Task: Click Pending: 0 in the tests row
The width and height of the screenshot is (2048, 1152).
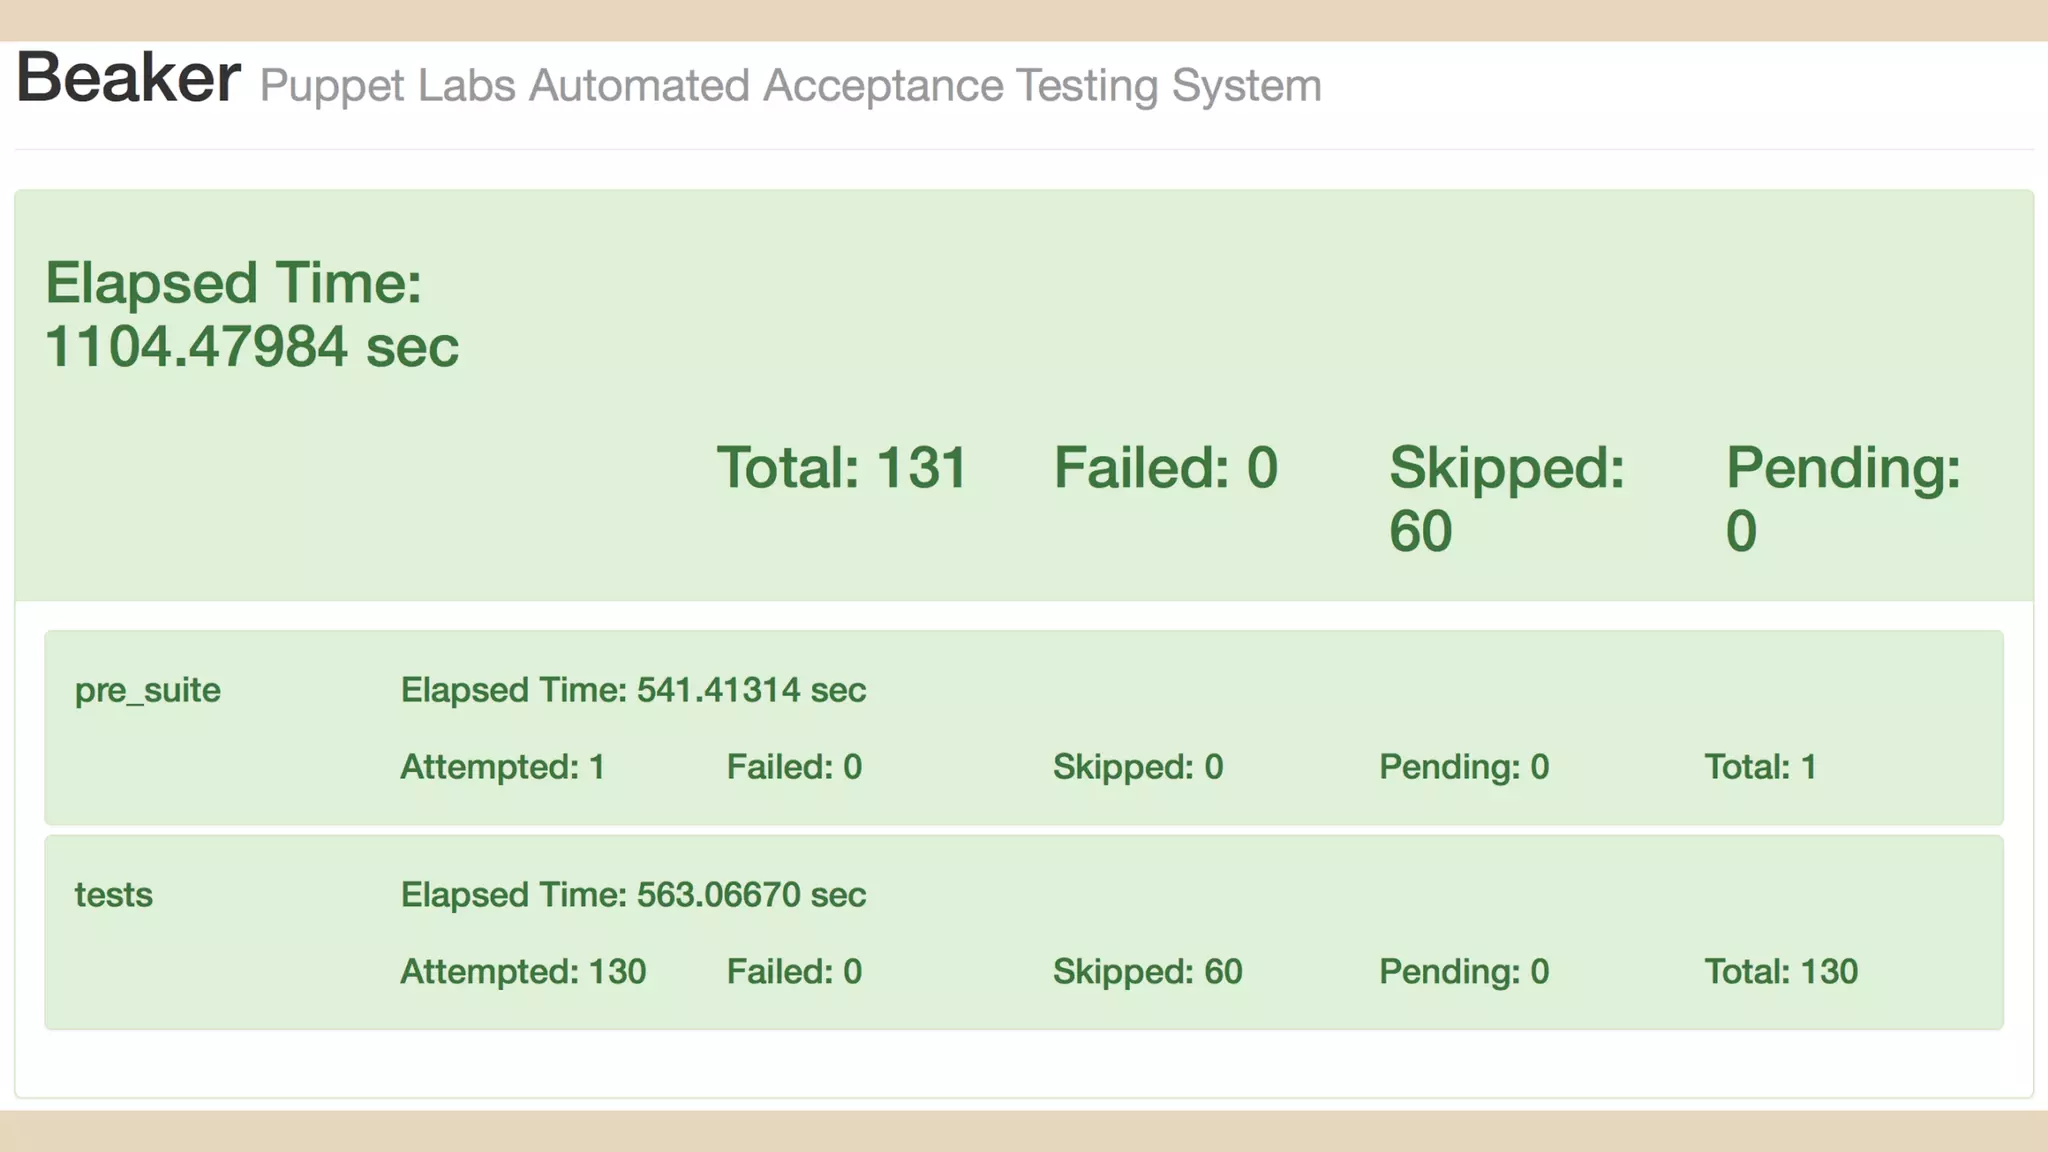Action: point(1464,972)
